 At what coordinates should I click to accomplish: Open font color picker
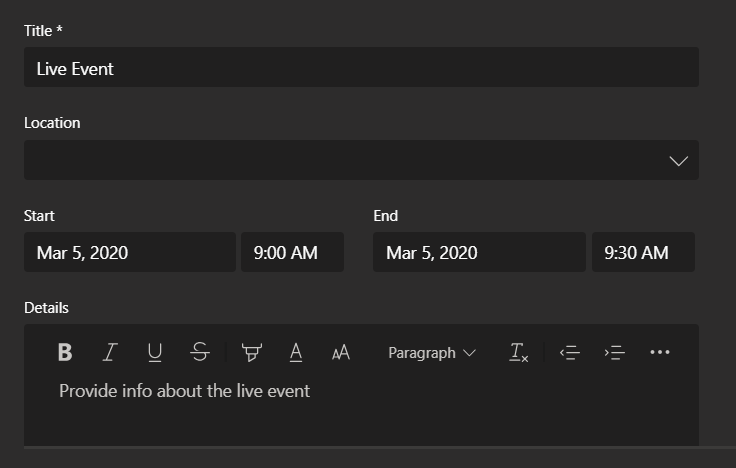point(296,352)
